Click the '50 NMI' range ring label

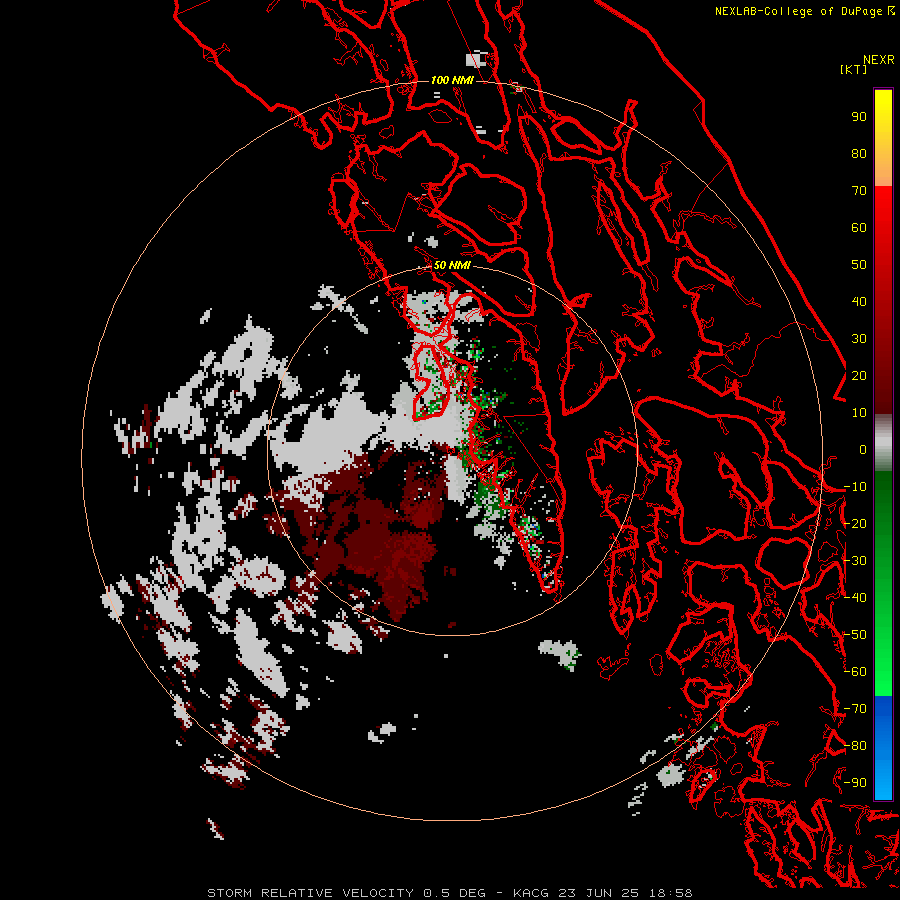click(452, 265)
